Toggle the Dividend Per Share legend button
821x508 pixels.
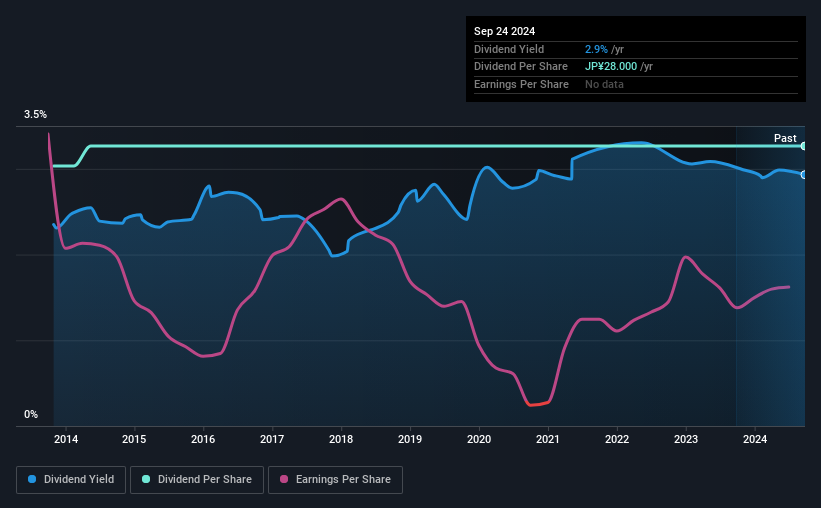click(x=197, y=479)
